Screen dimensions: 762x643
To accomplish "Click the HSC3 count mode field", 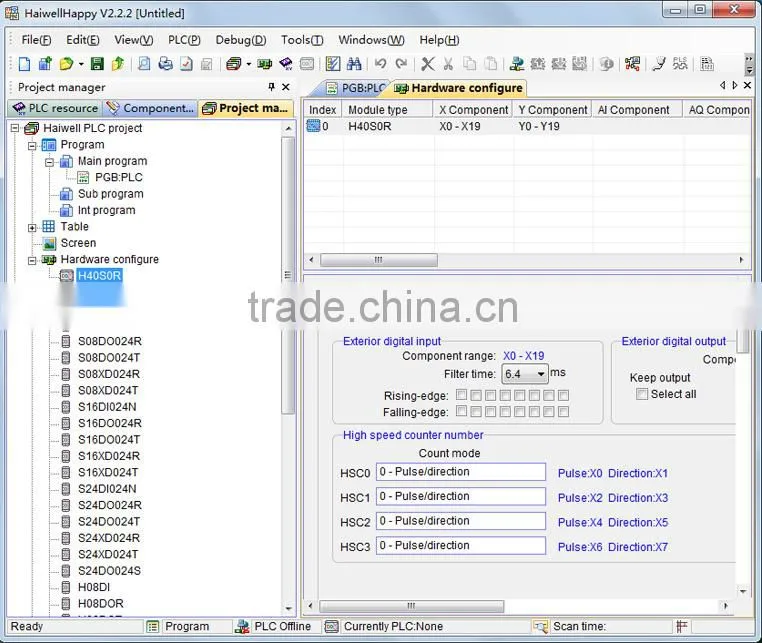I will (461, 546).
